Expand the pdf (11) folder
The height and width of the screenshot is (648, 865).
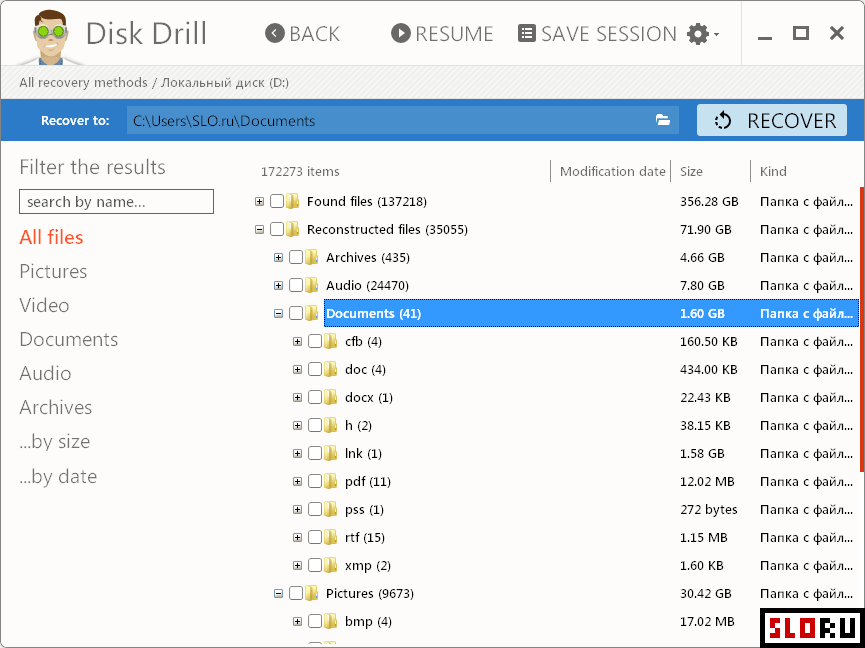[297, 482]
